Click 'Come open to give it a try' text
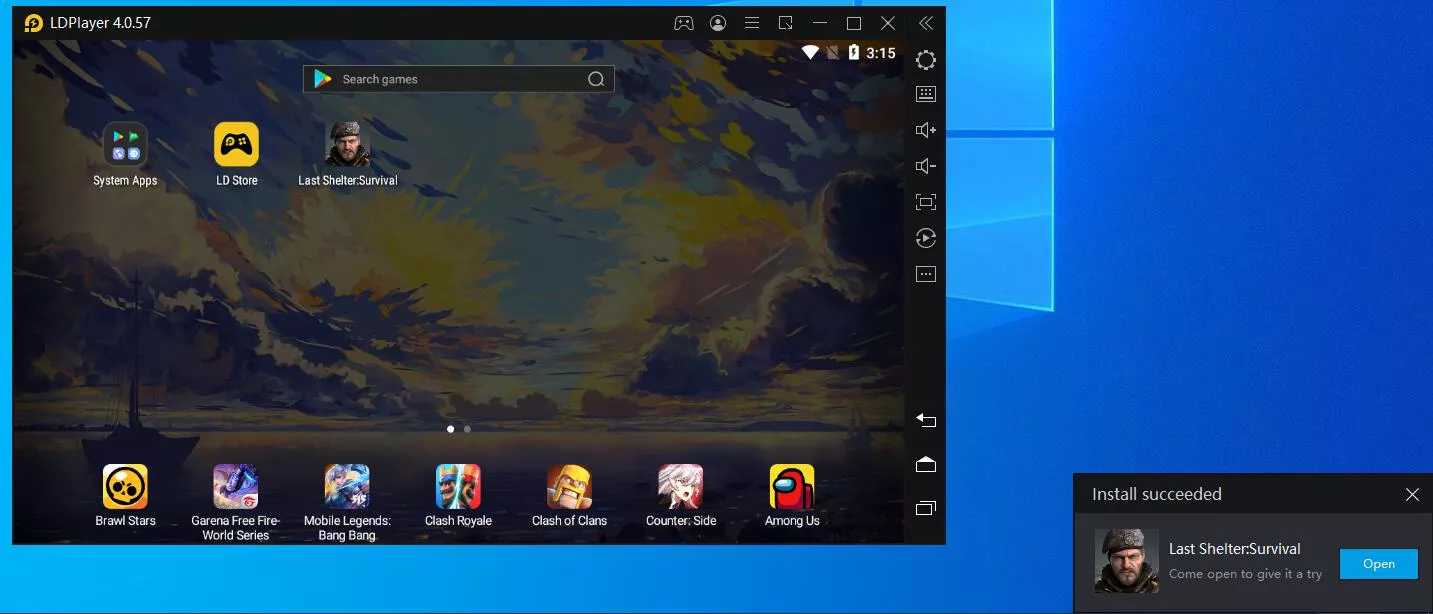Image resolution: width=1433 pixels, height=614 pixels. click(1245, 574)
